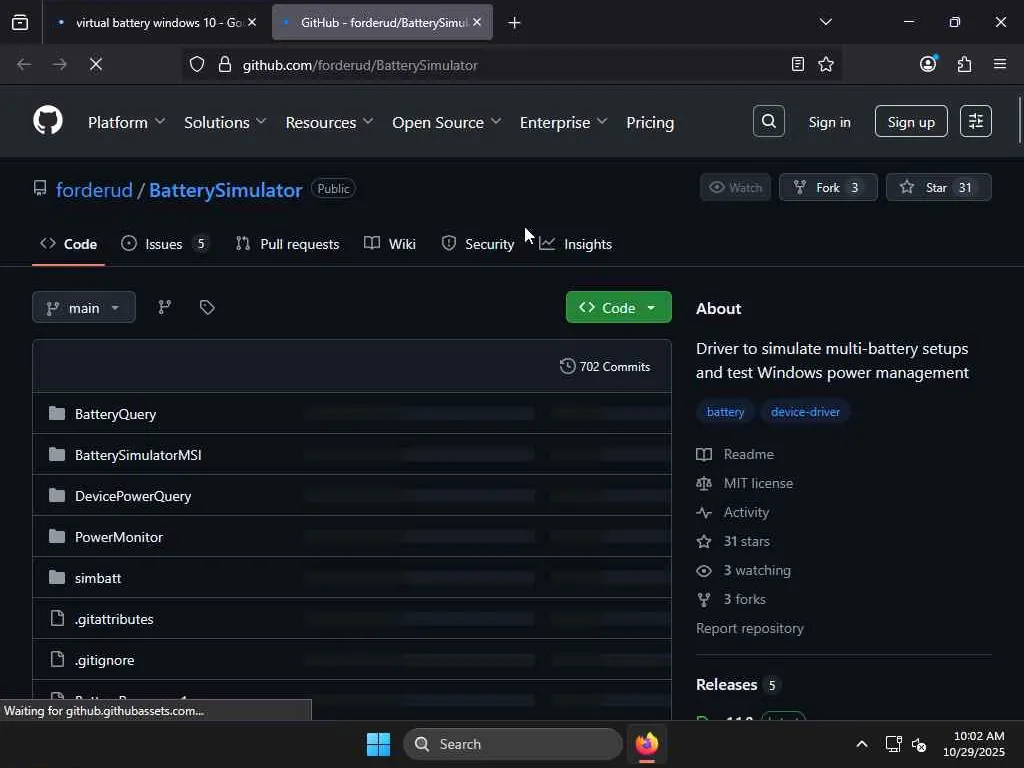The image size is (1024, 768).
Task: Click the device-driver topic tag
Action: coord(805,412)
